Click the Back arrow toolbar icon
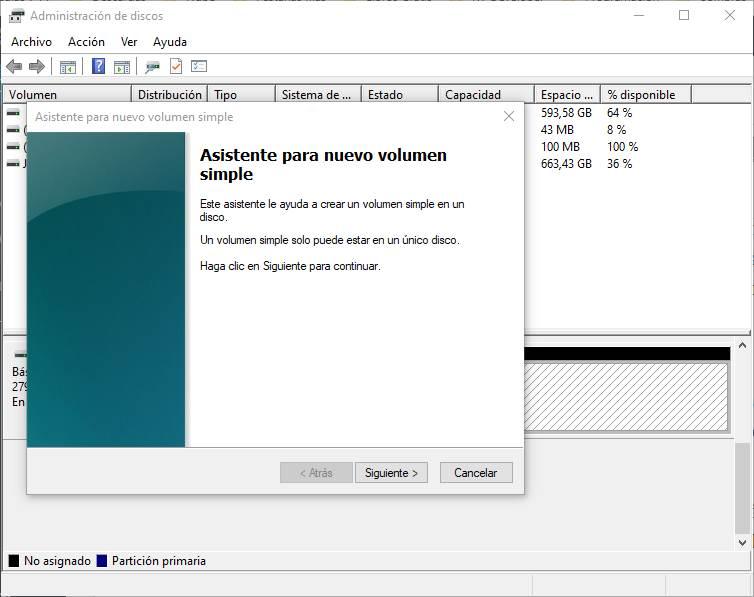This screenshot has width=754, height=597. (x=14, y=66)
